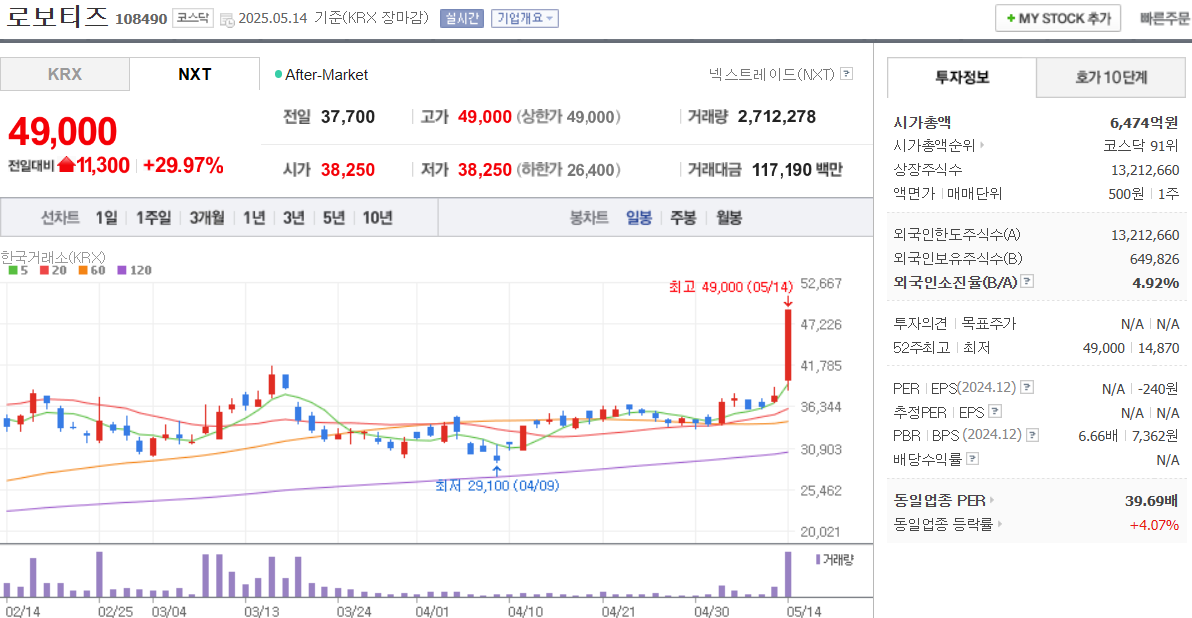
Task: Select 5년 line chart period
Action: (x=333, y=218)
